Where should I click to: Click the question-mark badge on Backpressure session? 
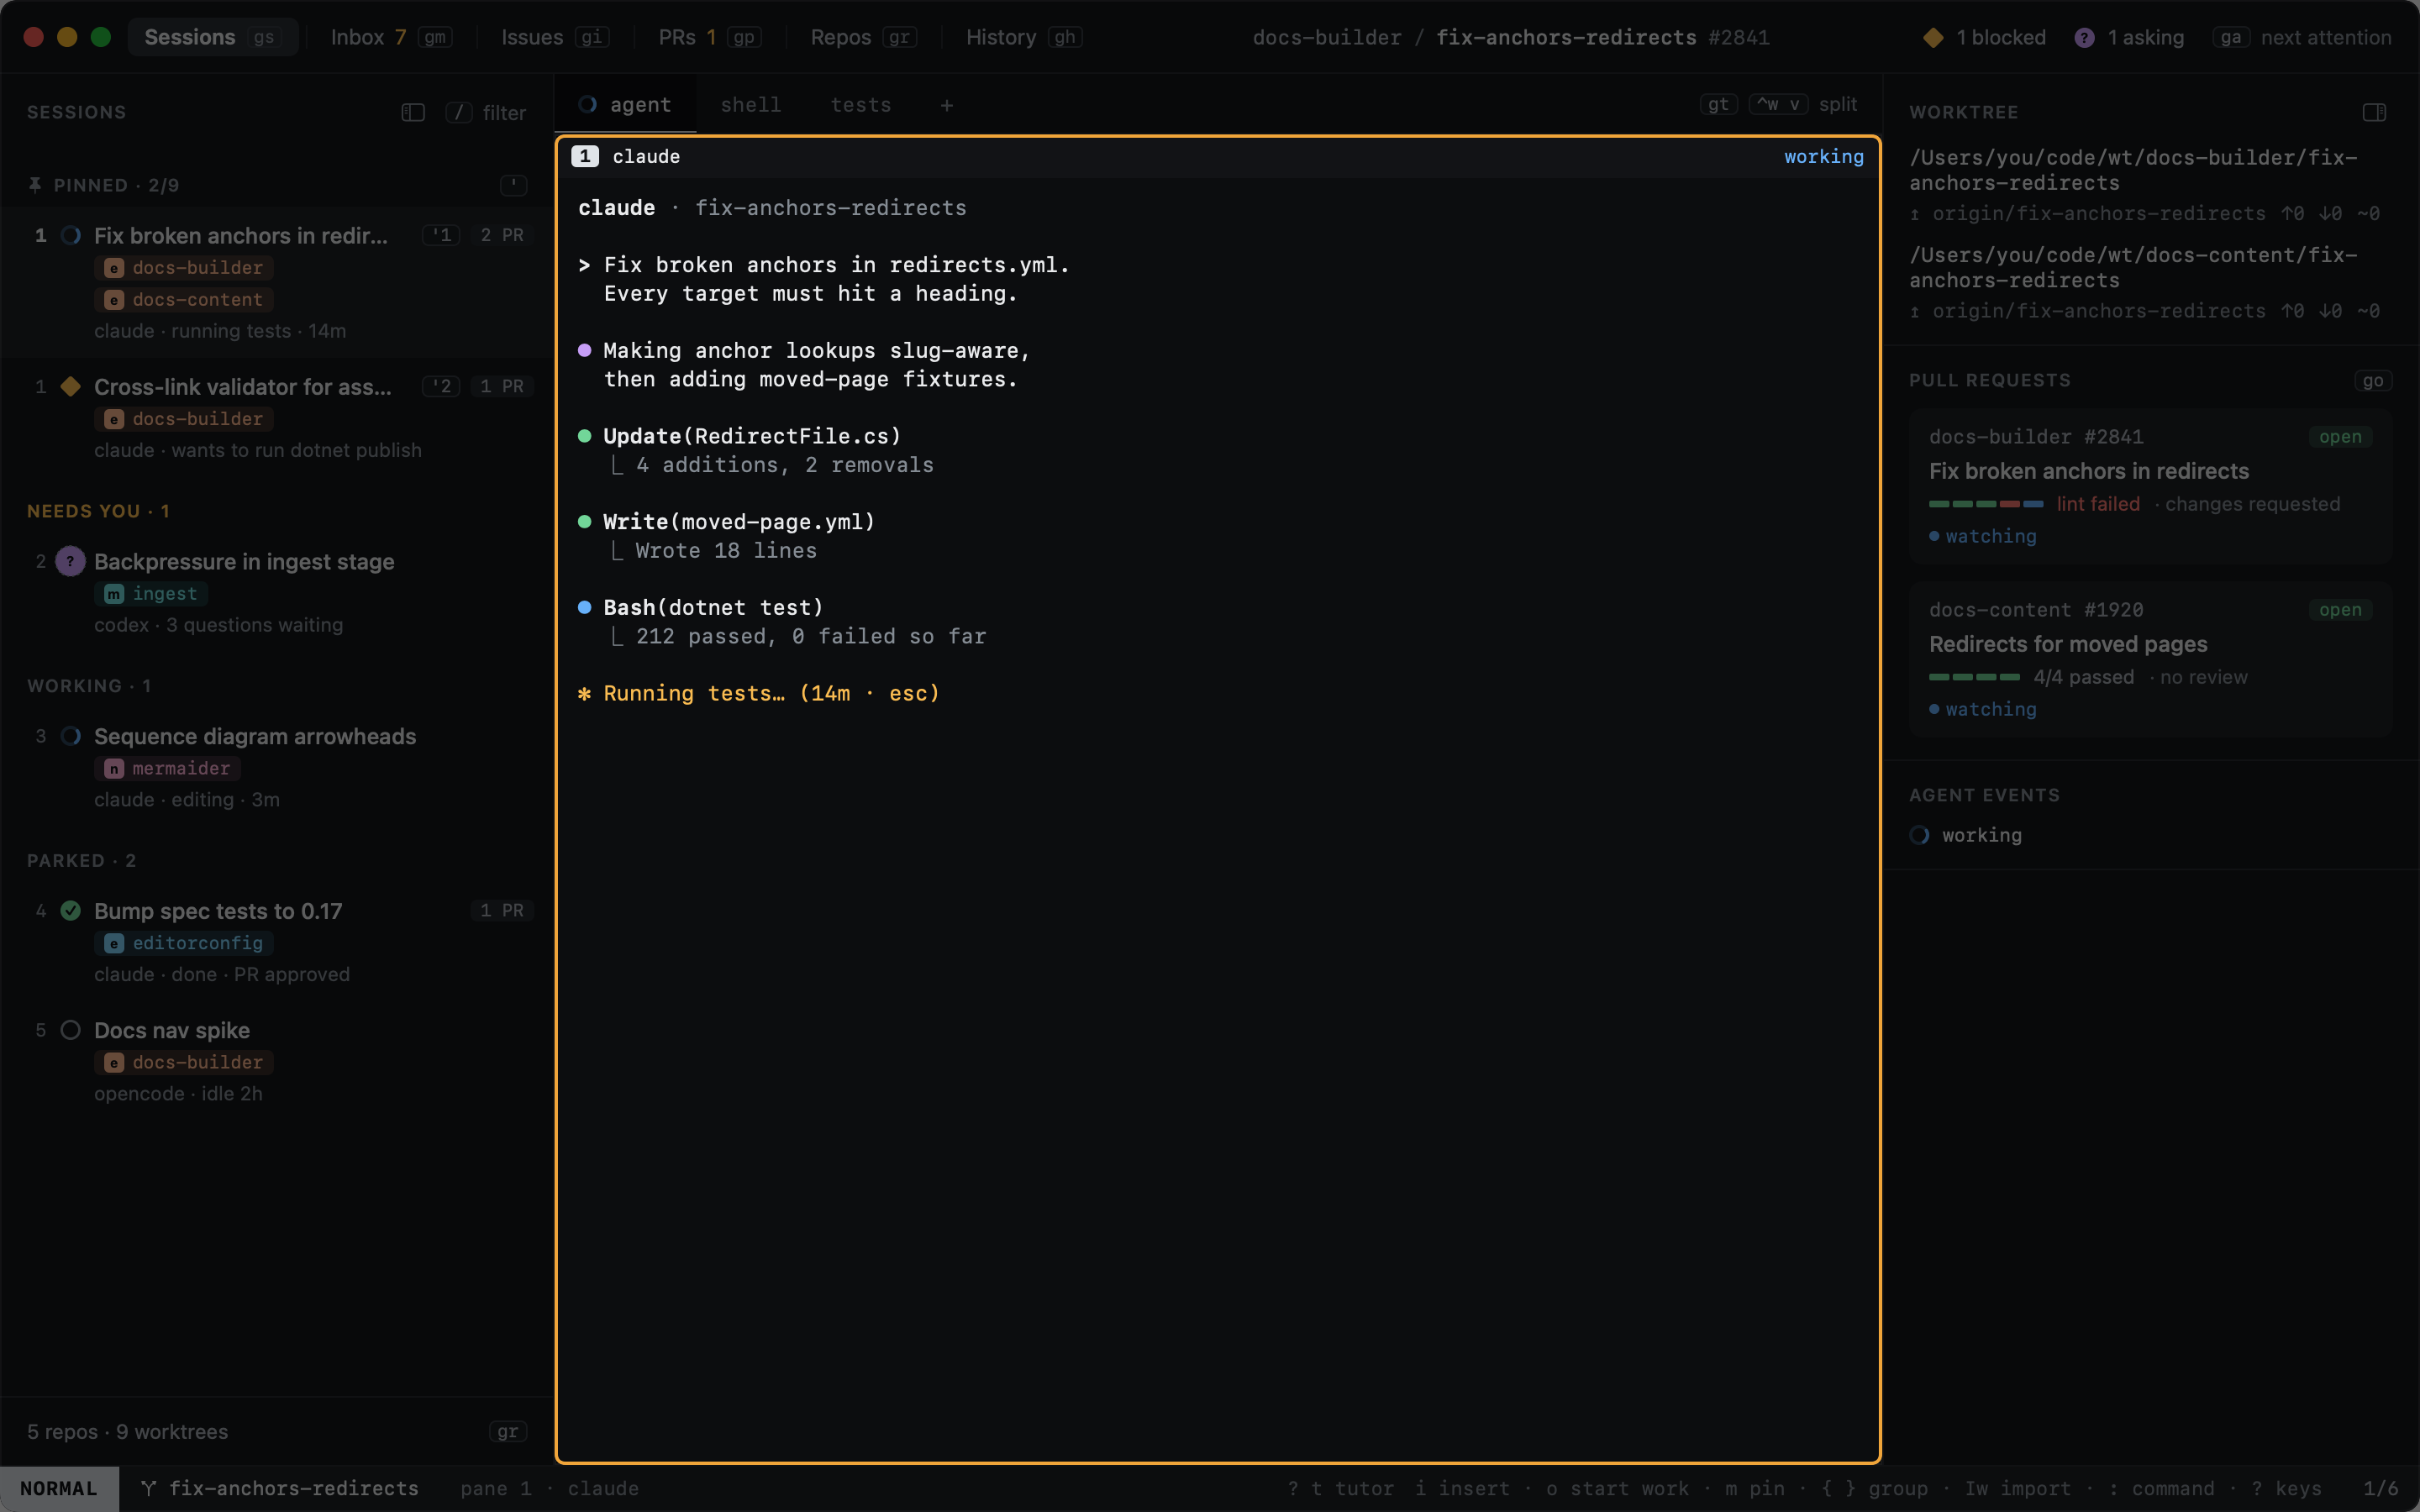[70, 561]
